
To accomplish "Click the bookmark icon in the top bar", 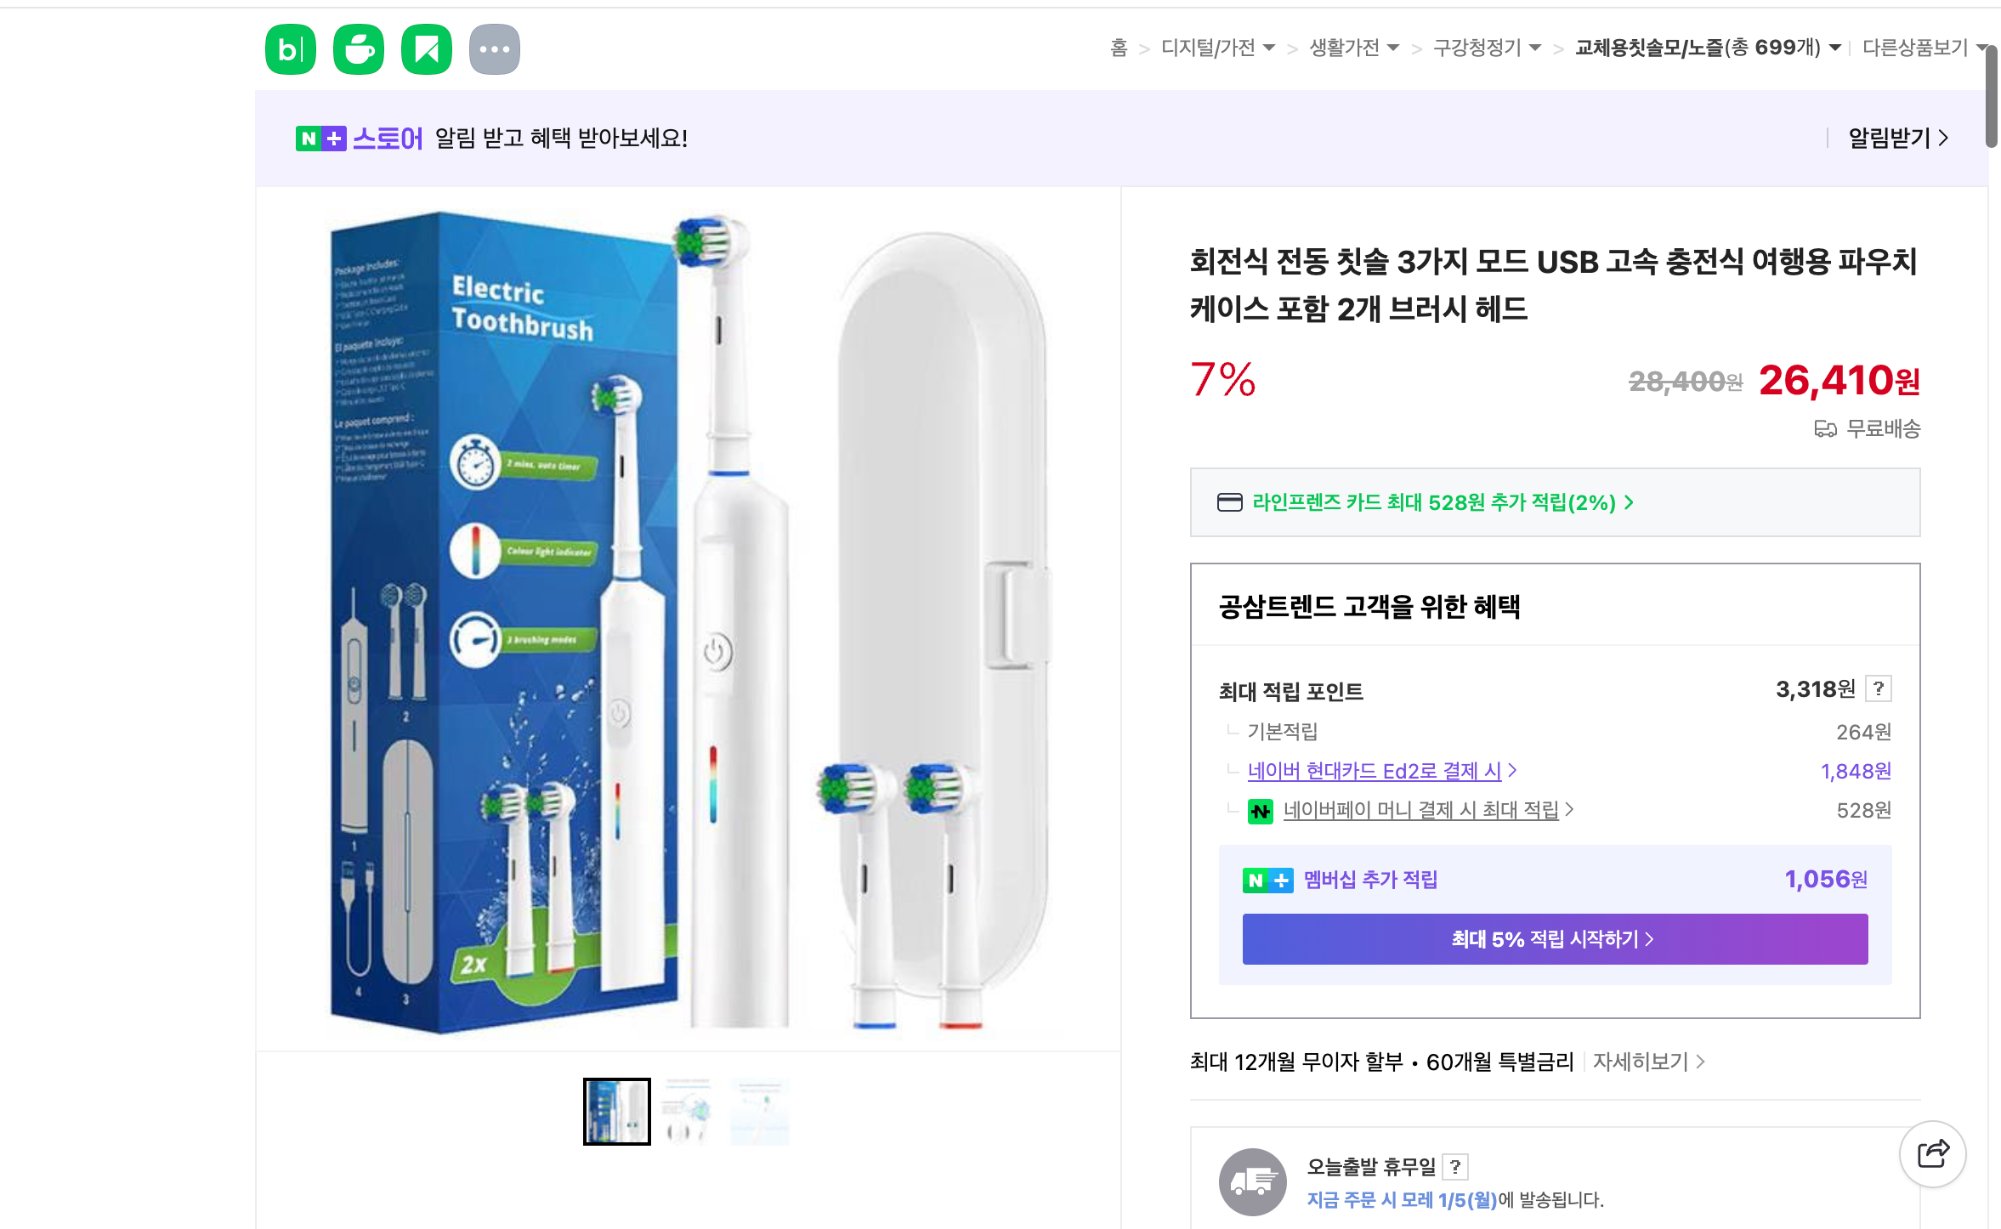I will [426, 48].
